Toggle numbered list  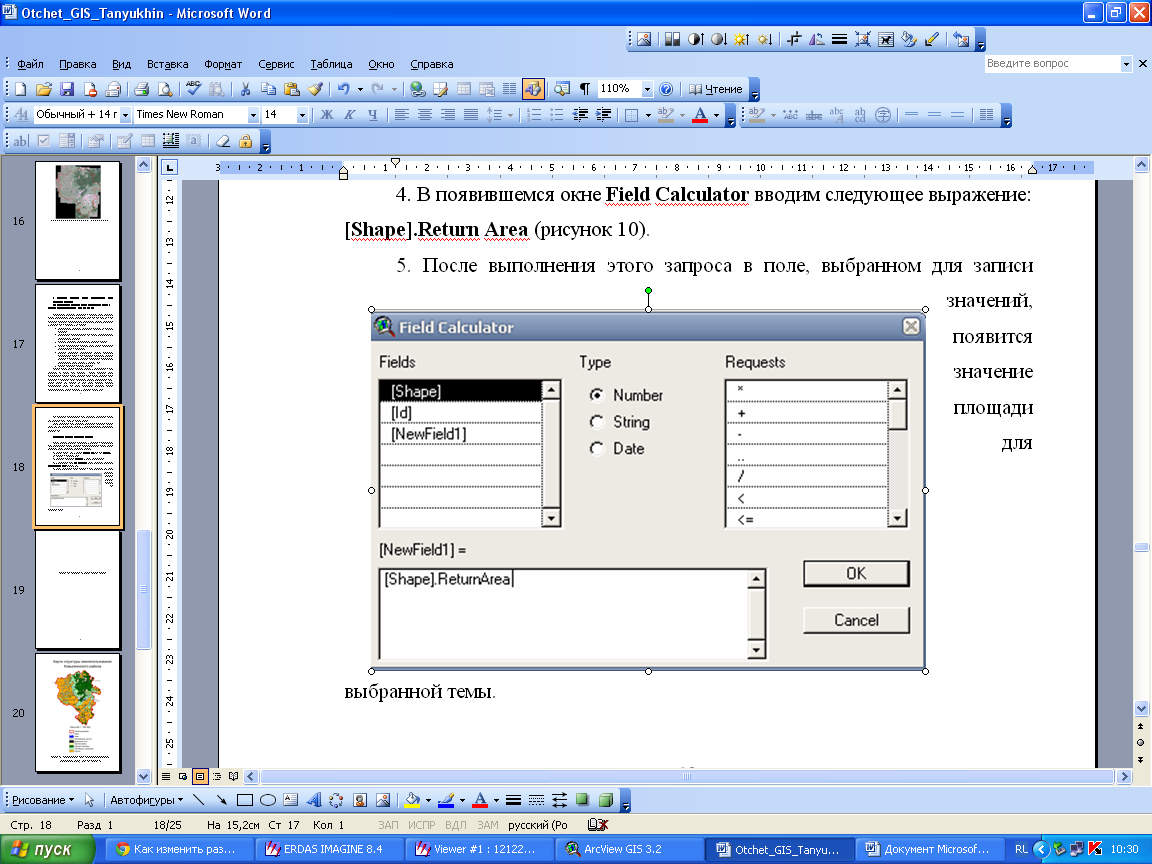(x=534, y=115)
